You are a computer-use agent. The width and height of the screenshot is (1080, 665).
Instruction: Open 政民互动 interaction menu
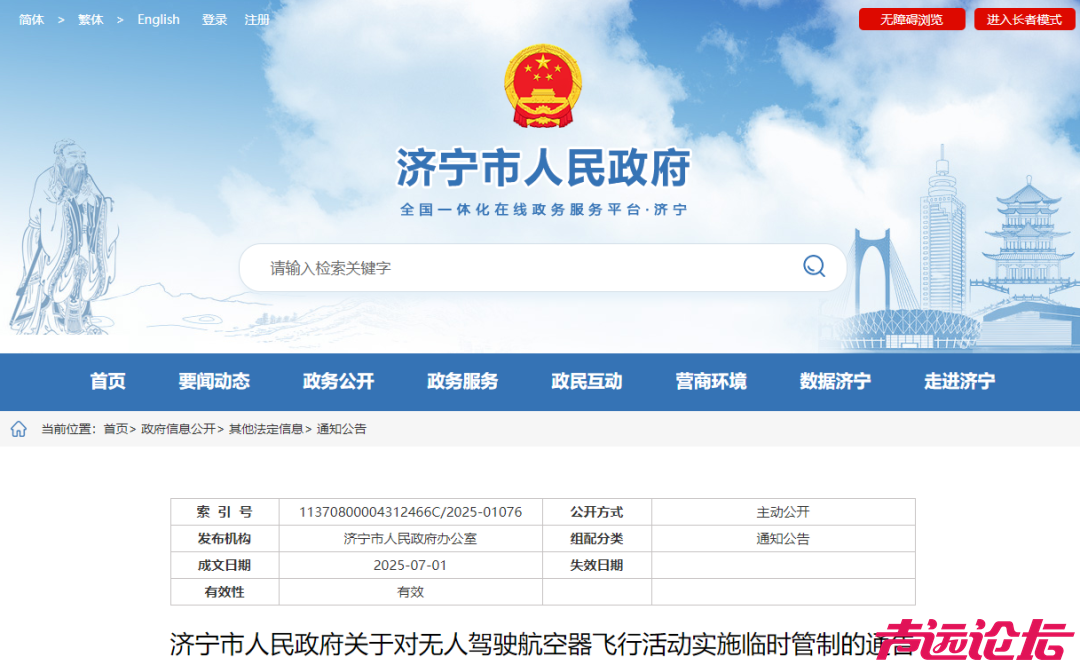pyautogui.click(x=586, y=381)
